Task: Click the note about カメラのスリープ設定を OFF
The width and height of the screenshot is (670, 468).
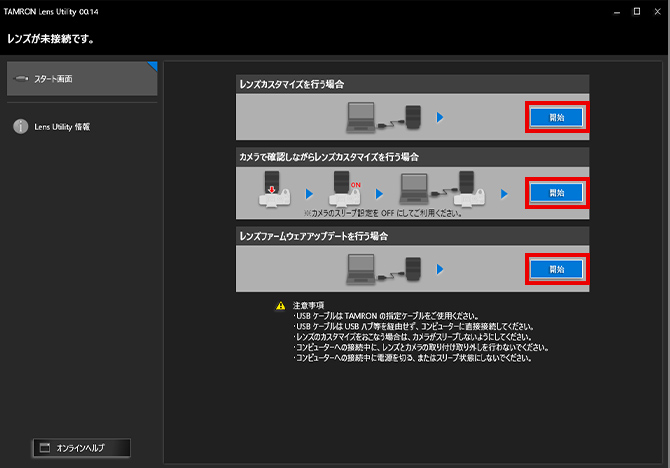Action: click(383, 213)
